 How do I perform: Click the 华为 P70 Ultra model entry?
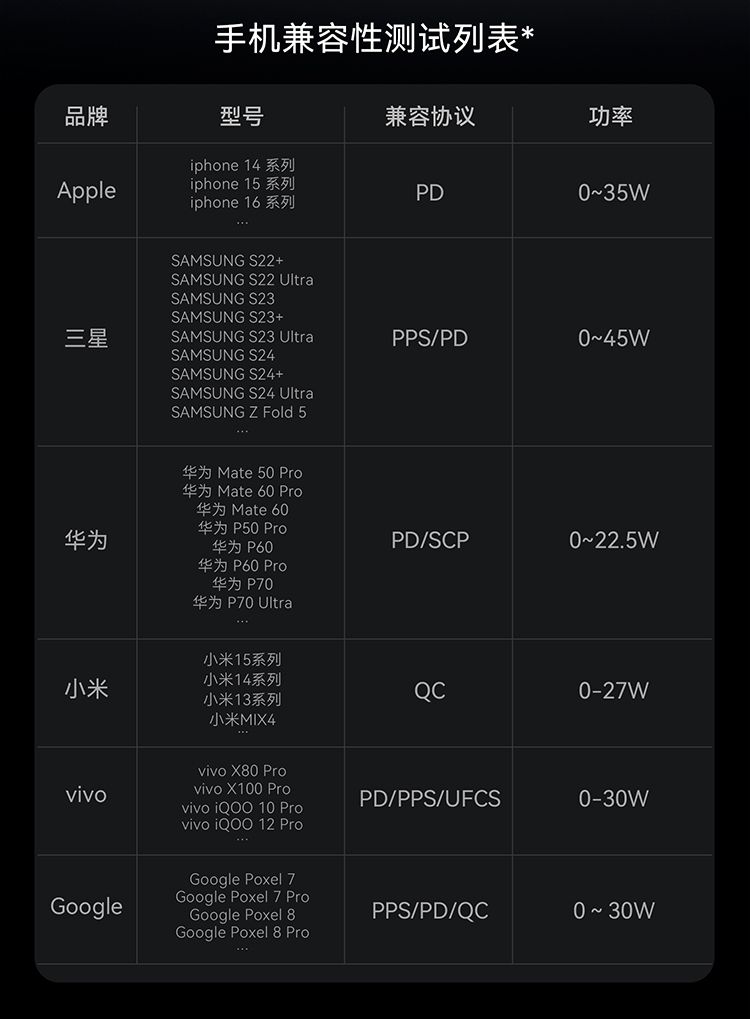[x=242, y=603]
